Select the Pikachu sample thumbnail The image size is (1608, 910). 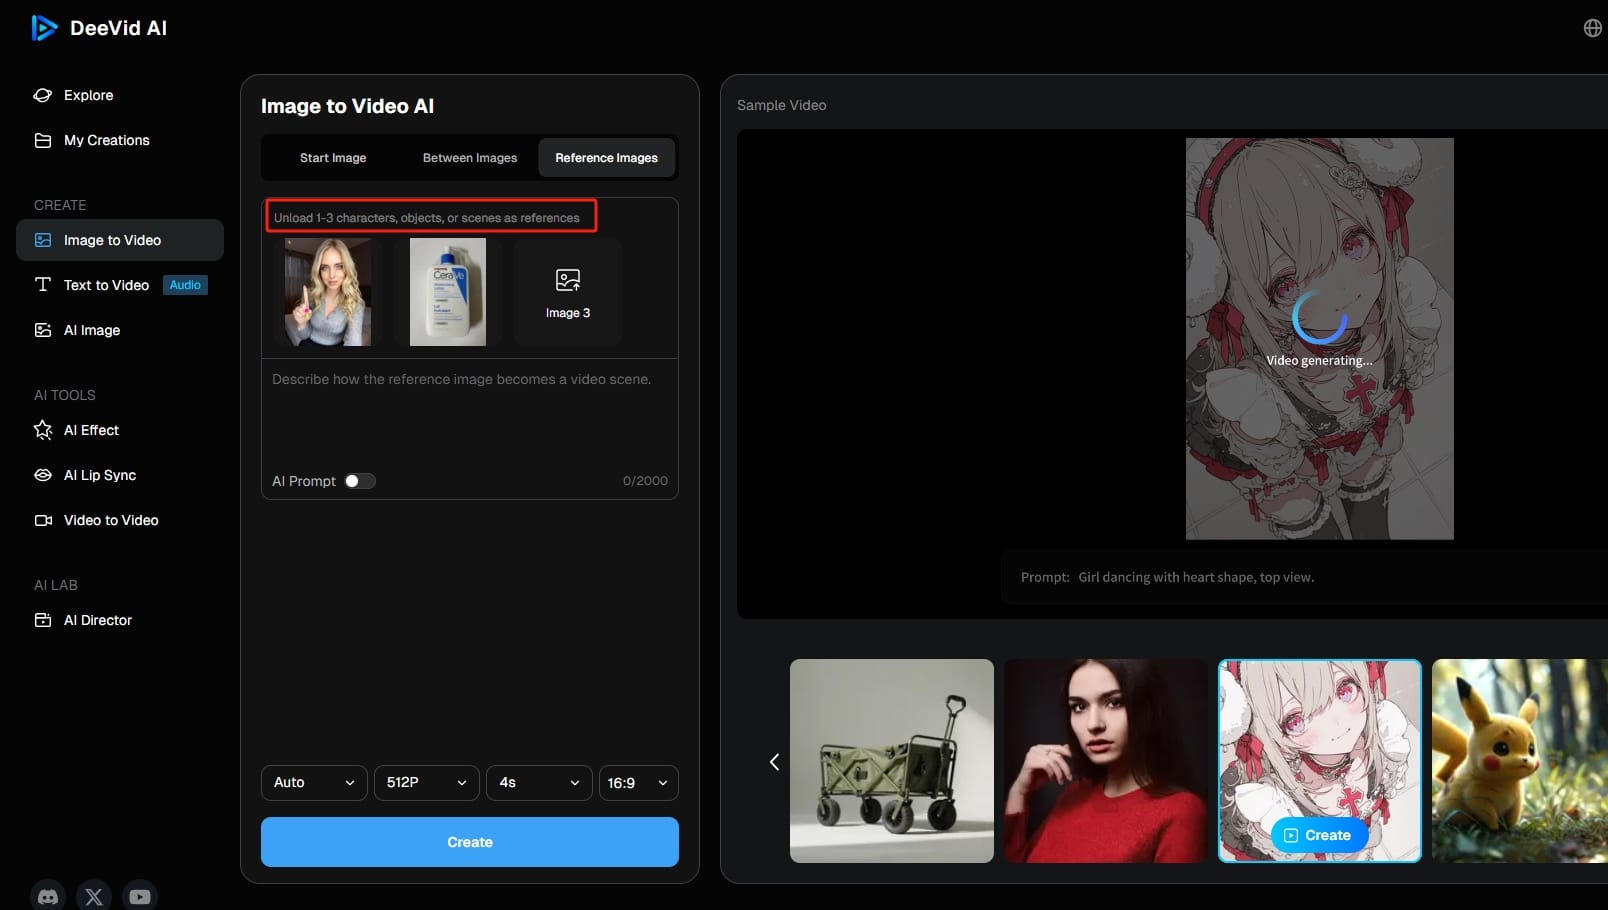point(1520,761)
